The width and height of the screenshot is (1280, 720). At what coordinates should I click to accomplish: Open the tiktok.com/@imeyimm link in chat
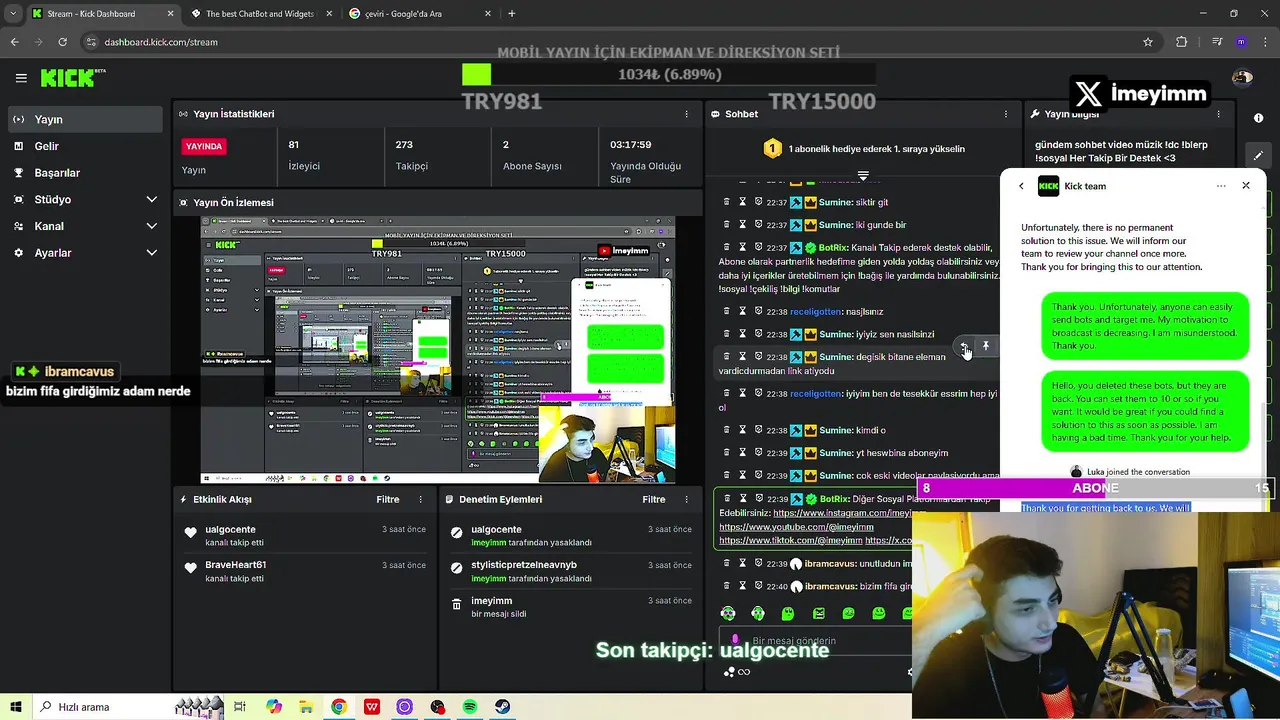click(x=790, y=540)
